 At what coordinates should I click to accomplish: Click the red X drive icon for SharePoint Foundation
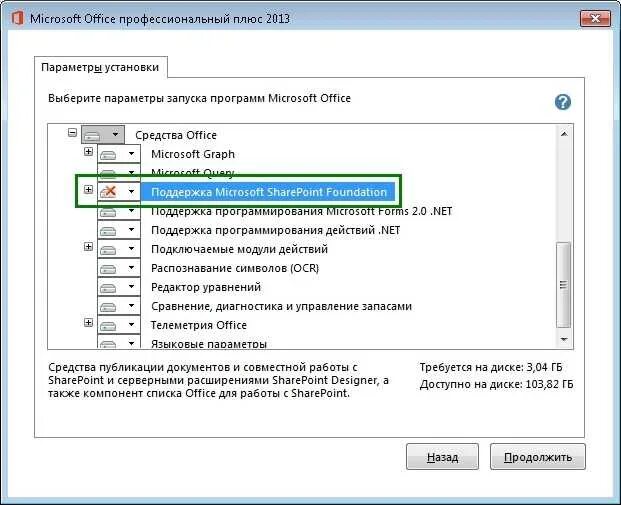pos(108,192)
